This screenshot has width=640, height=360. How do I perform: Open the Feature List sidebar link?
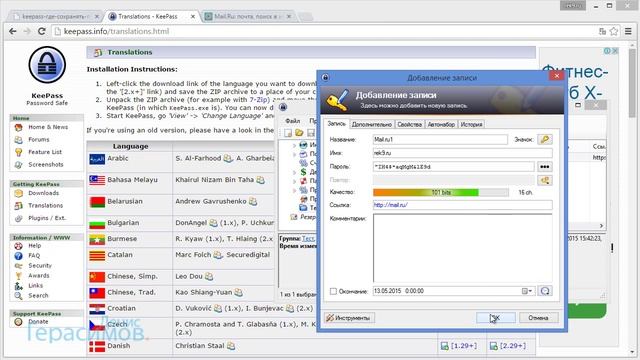45,152
